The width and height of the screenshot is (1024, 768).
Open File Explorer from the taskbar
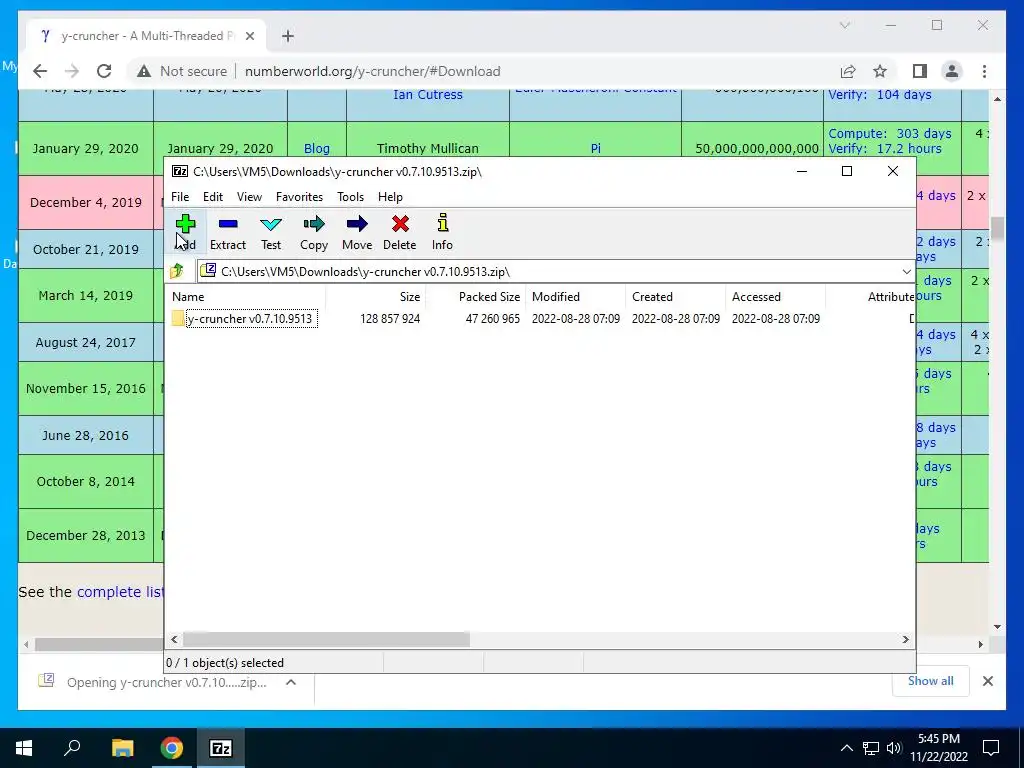click(x=122, y=748)
